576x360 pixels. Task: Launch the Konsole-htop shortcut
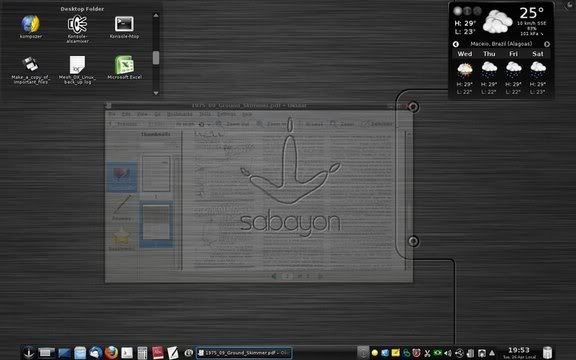(124, 27)
